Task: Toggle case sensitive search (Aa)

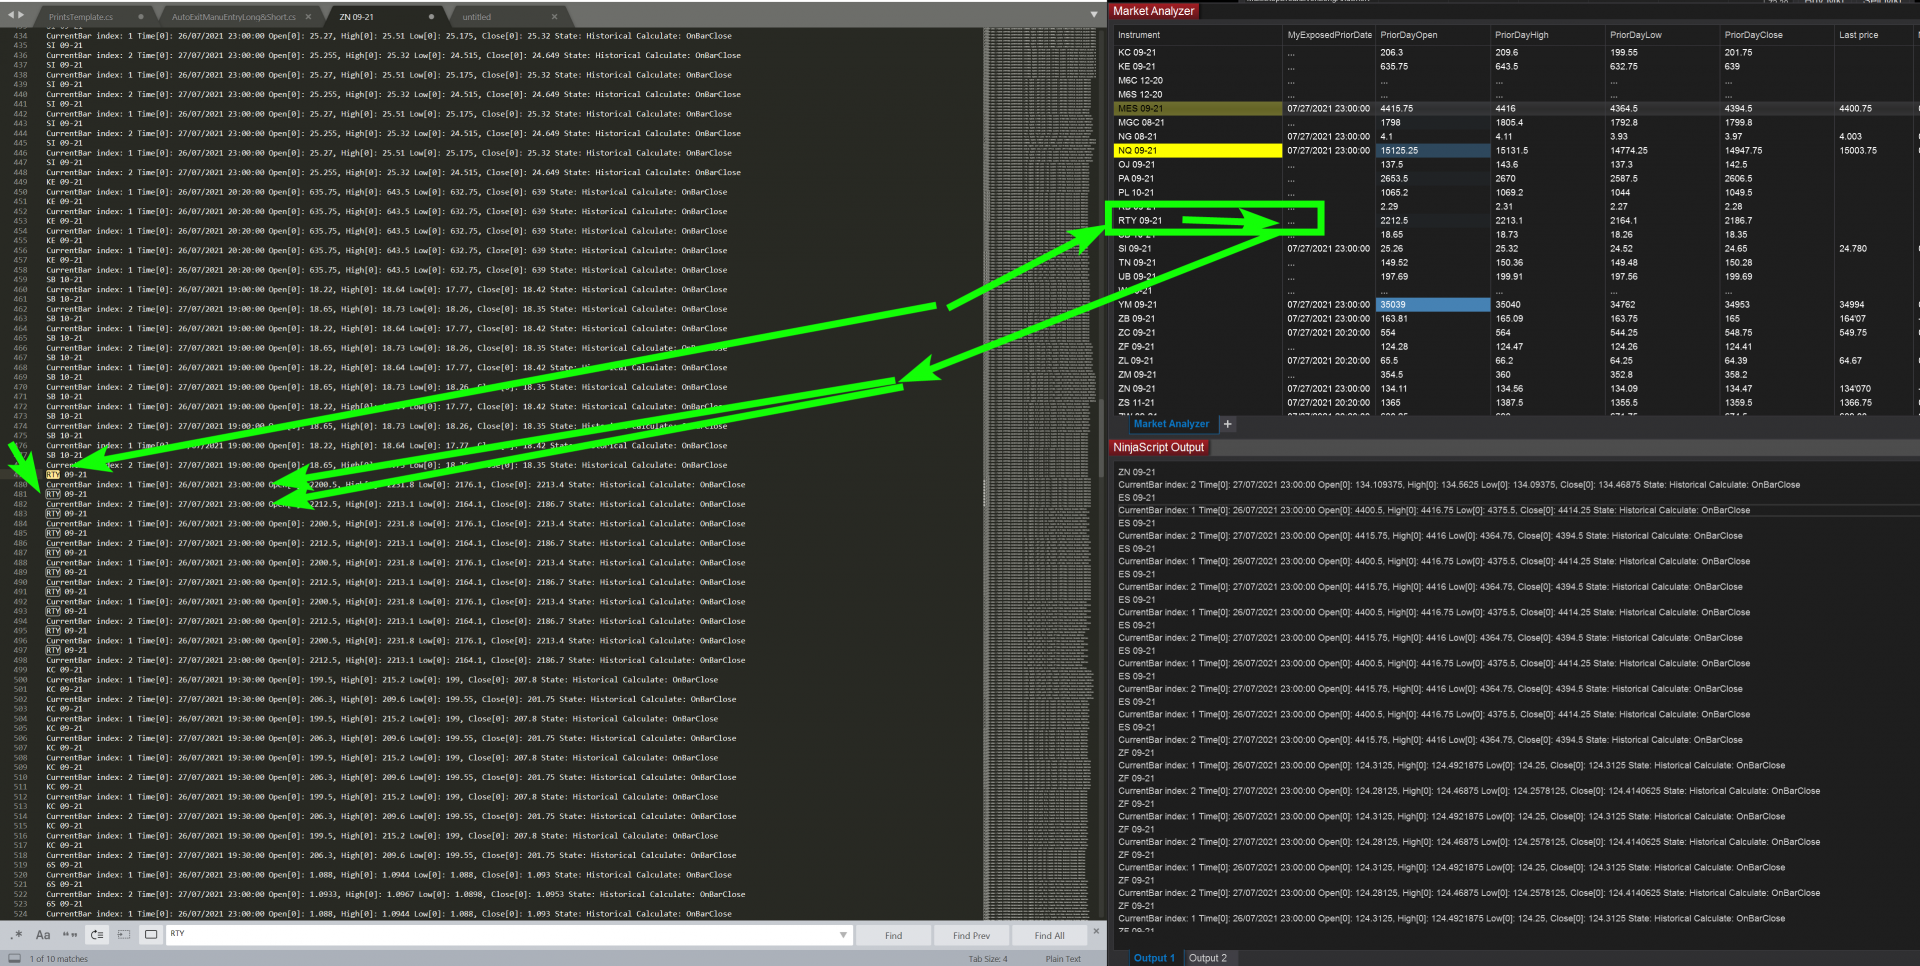Action: pos(43,935)
